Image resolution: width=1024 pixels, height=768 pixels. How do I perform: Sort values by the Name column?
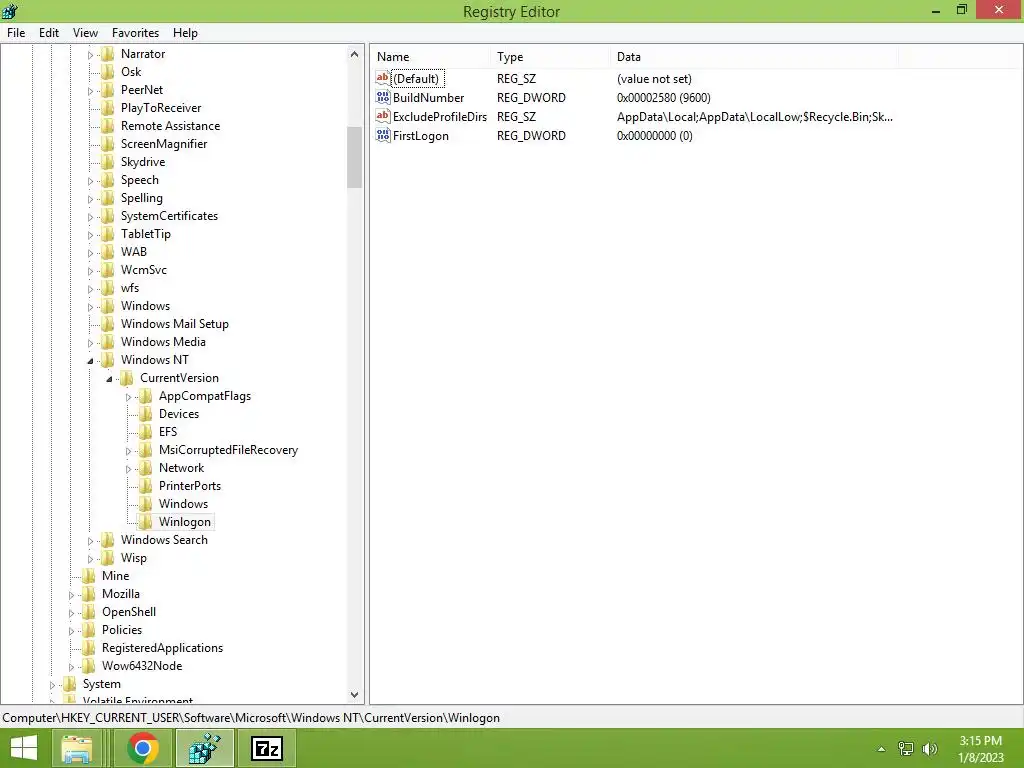point(430,57)
